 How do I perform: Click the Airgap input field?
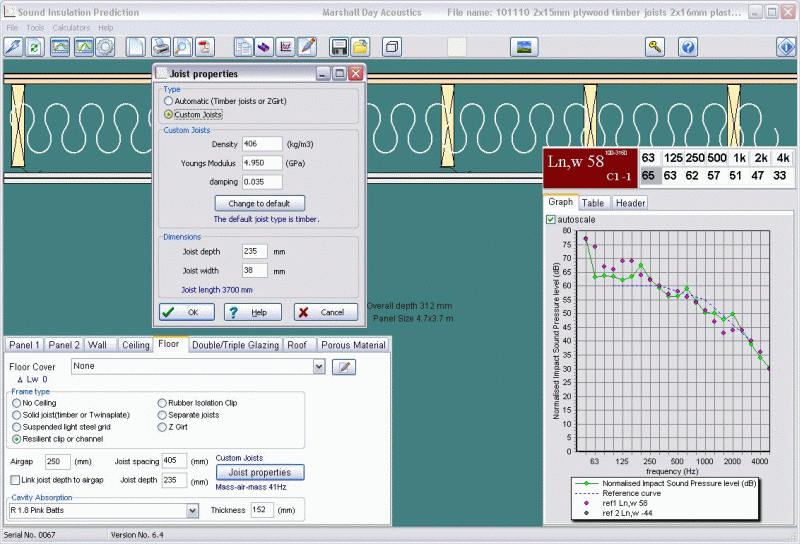coord(57,461)
